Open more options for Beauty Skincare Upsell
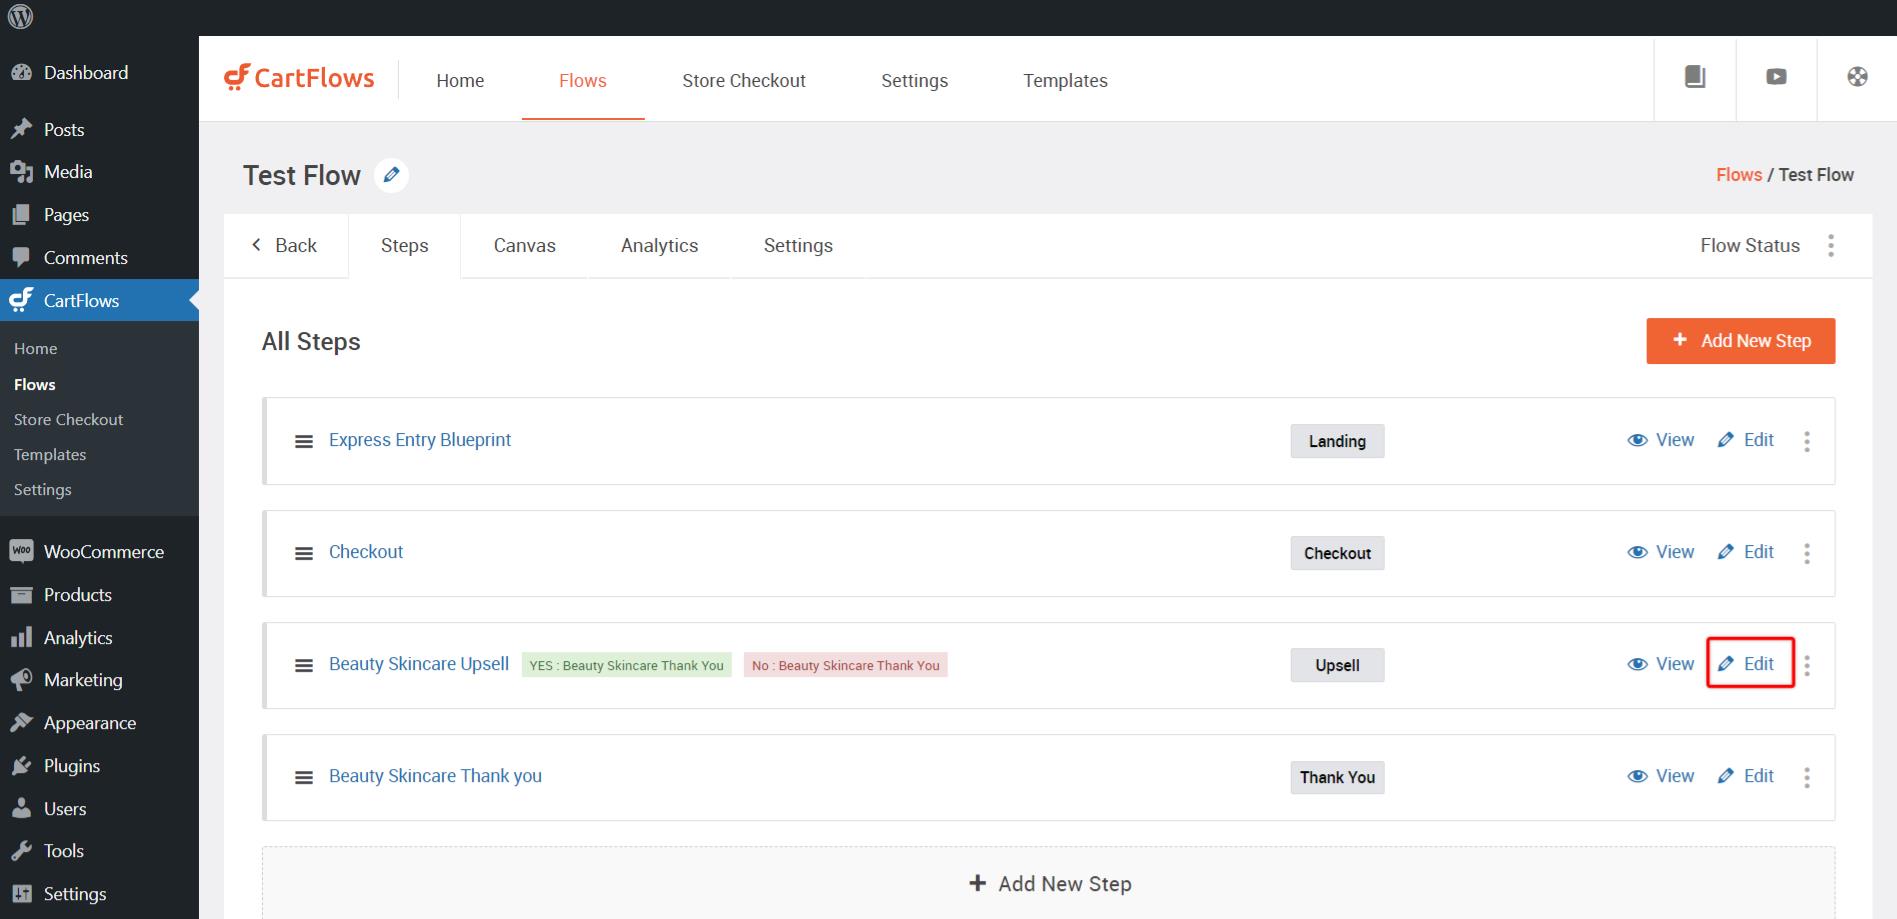The height and width of the screenshot is (919, 1897). (1807, 665)
